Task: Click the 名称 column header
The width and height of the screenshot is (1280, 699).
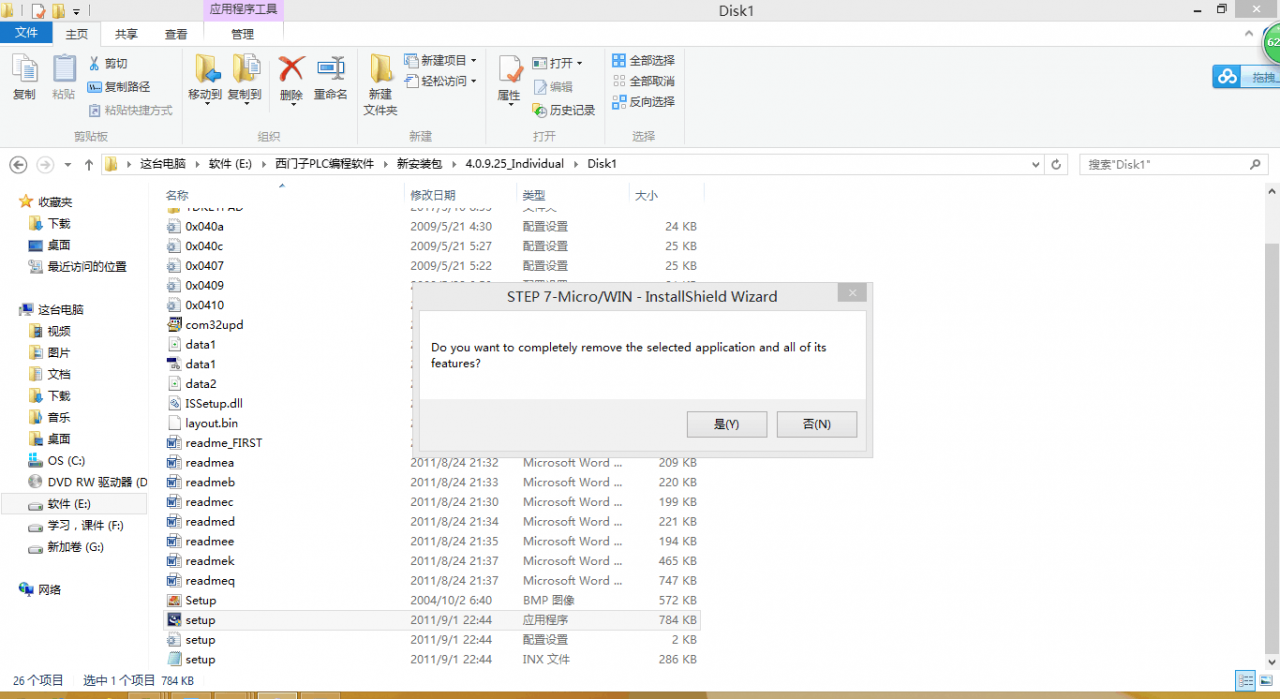Action: click(x=177, y=195)
